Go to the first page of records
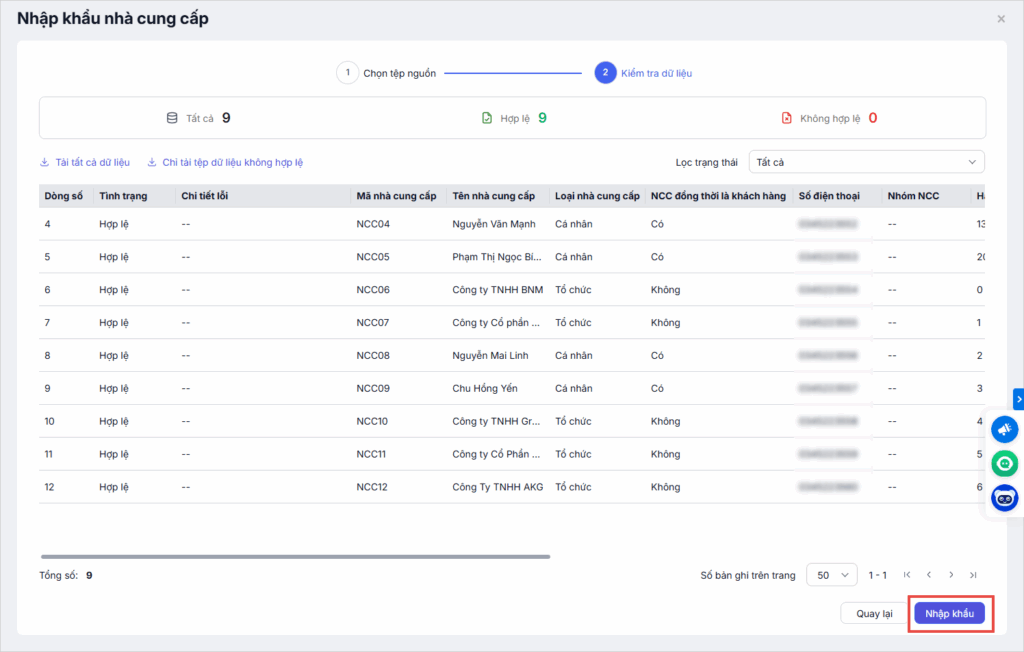Viewport: 1024px width, 652px height. pyautogui.click(x=907, y=575)
